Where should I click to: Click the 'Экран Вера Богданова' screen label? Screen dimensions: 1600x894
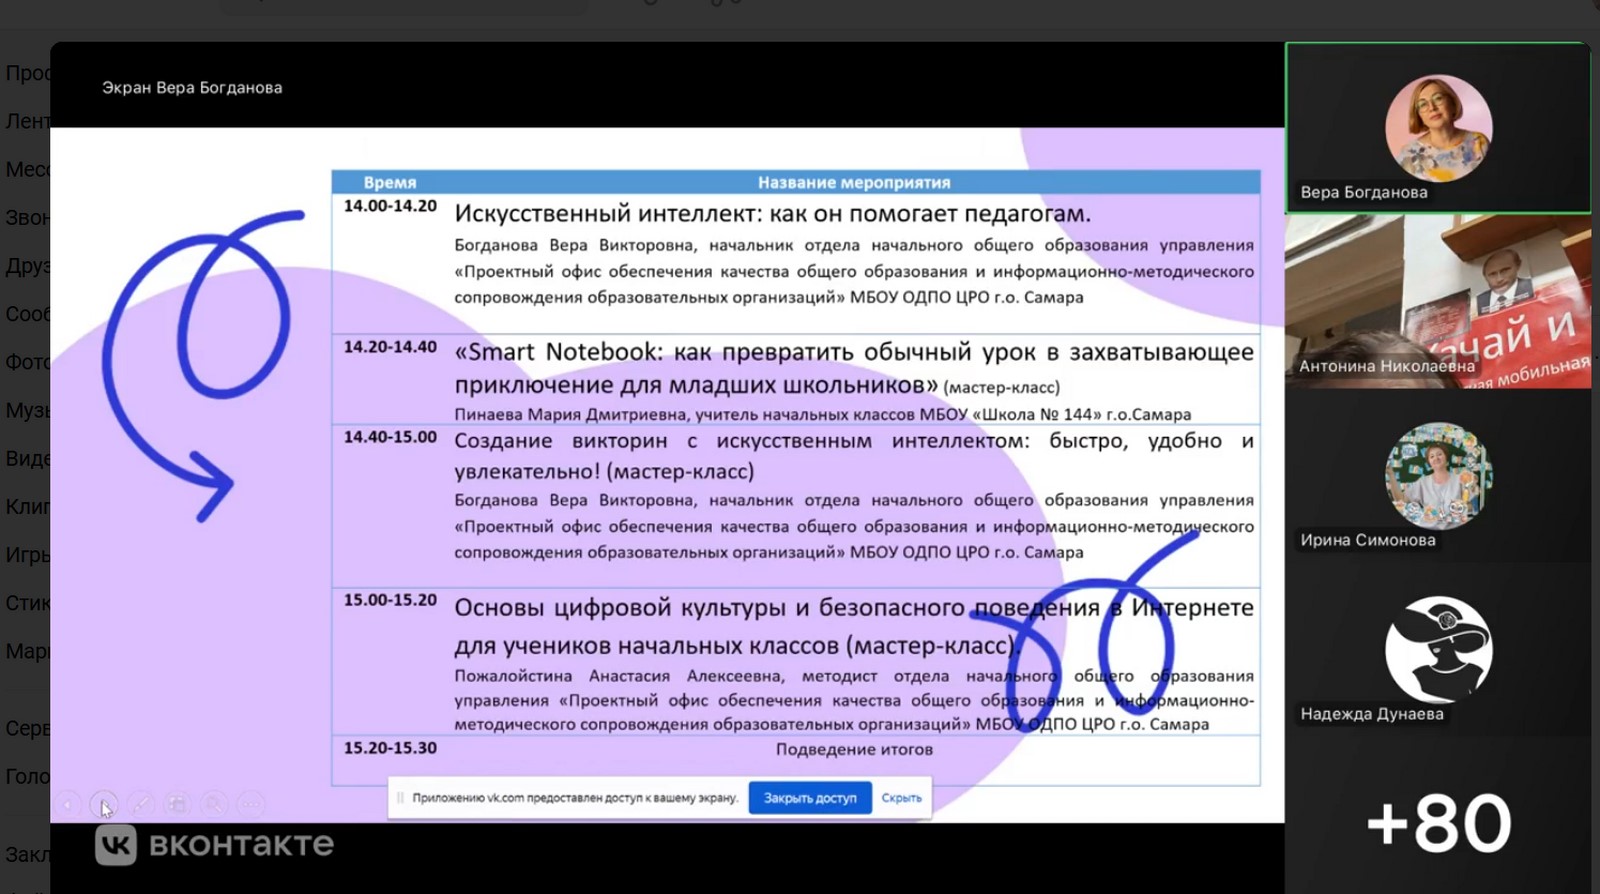click(x=192, y=88)
